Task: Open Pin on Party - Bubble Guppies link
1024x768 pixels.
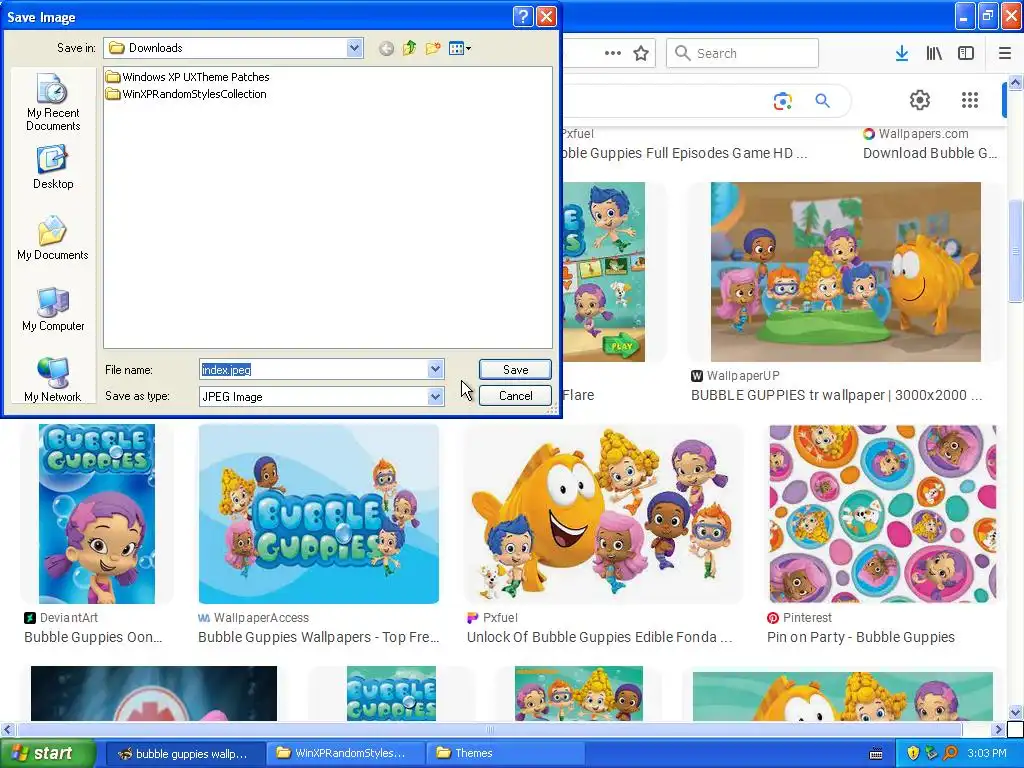Action: (x=861, y=637)
